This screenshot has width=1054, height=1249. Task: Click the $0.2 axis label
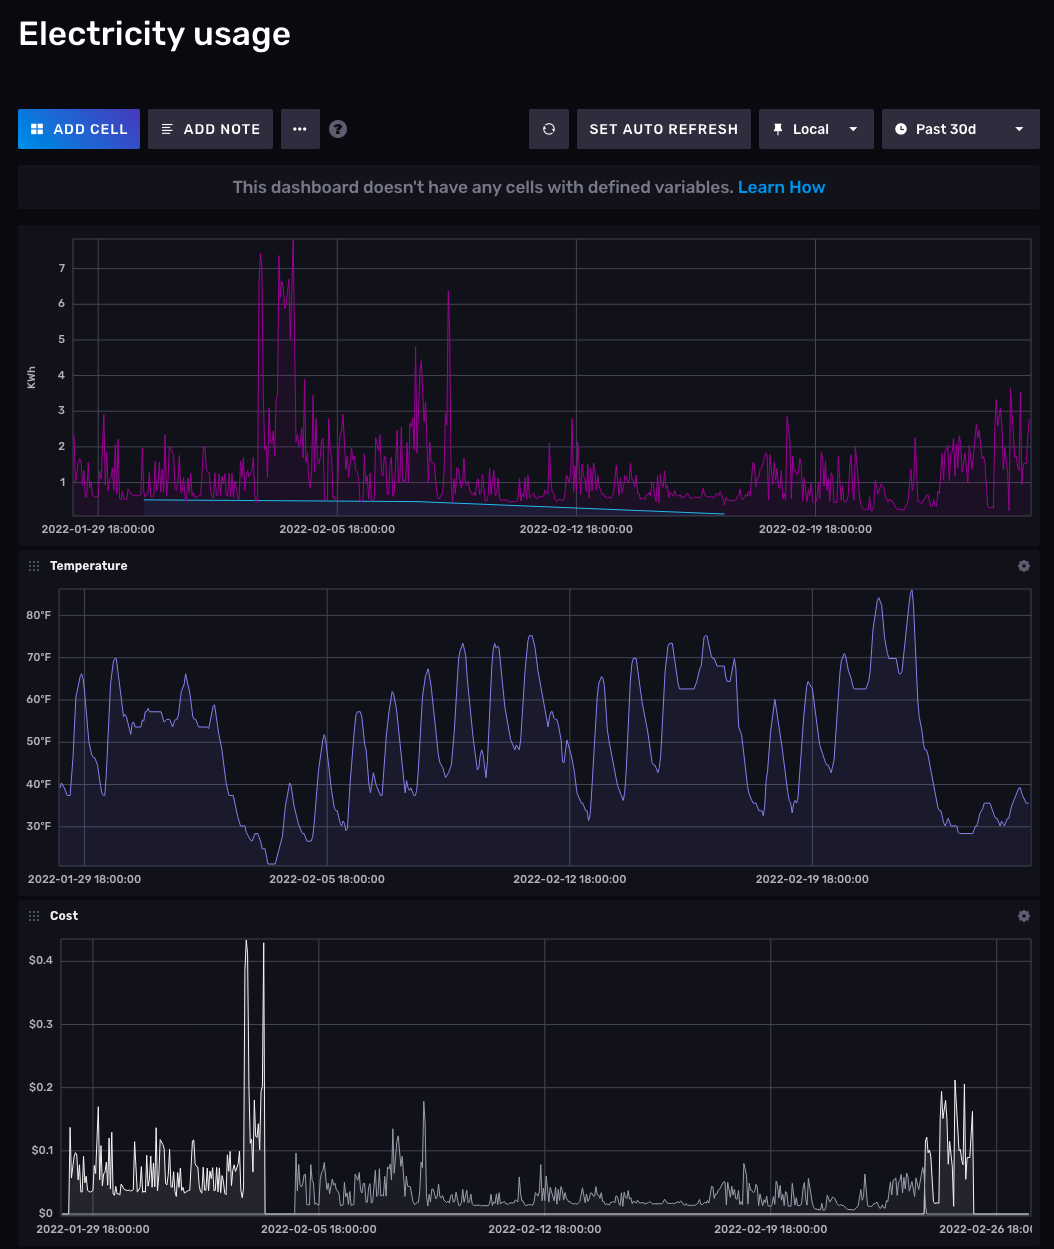click(41, 1087)
